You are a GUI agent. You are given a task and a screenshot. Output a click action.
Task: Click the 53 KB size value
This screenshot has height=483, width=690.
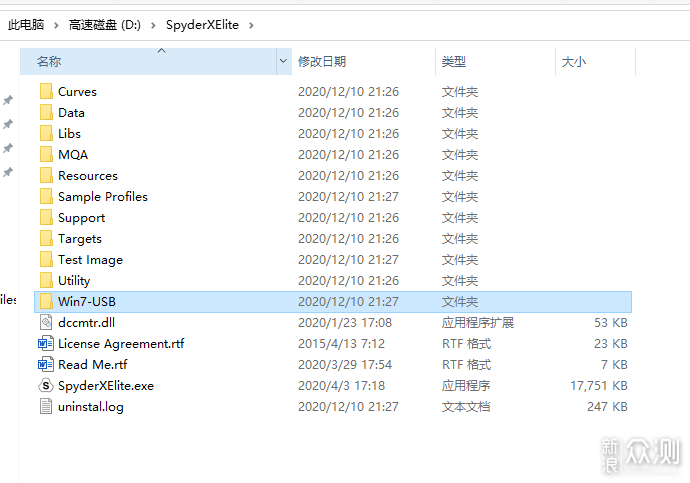pyautogui.click(x=611, y=322)
